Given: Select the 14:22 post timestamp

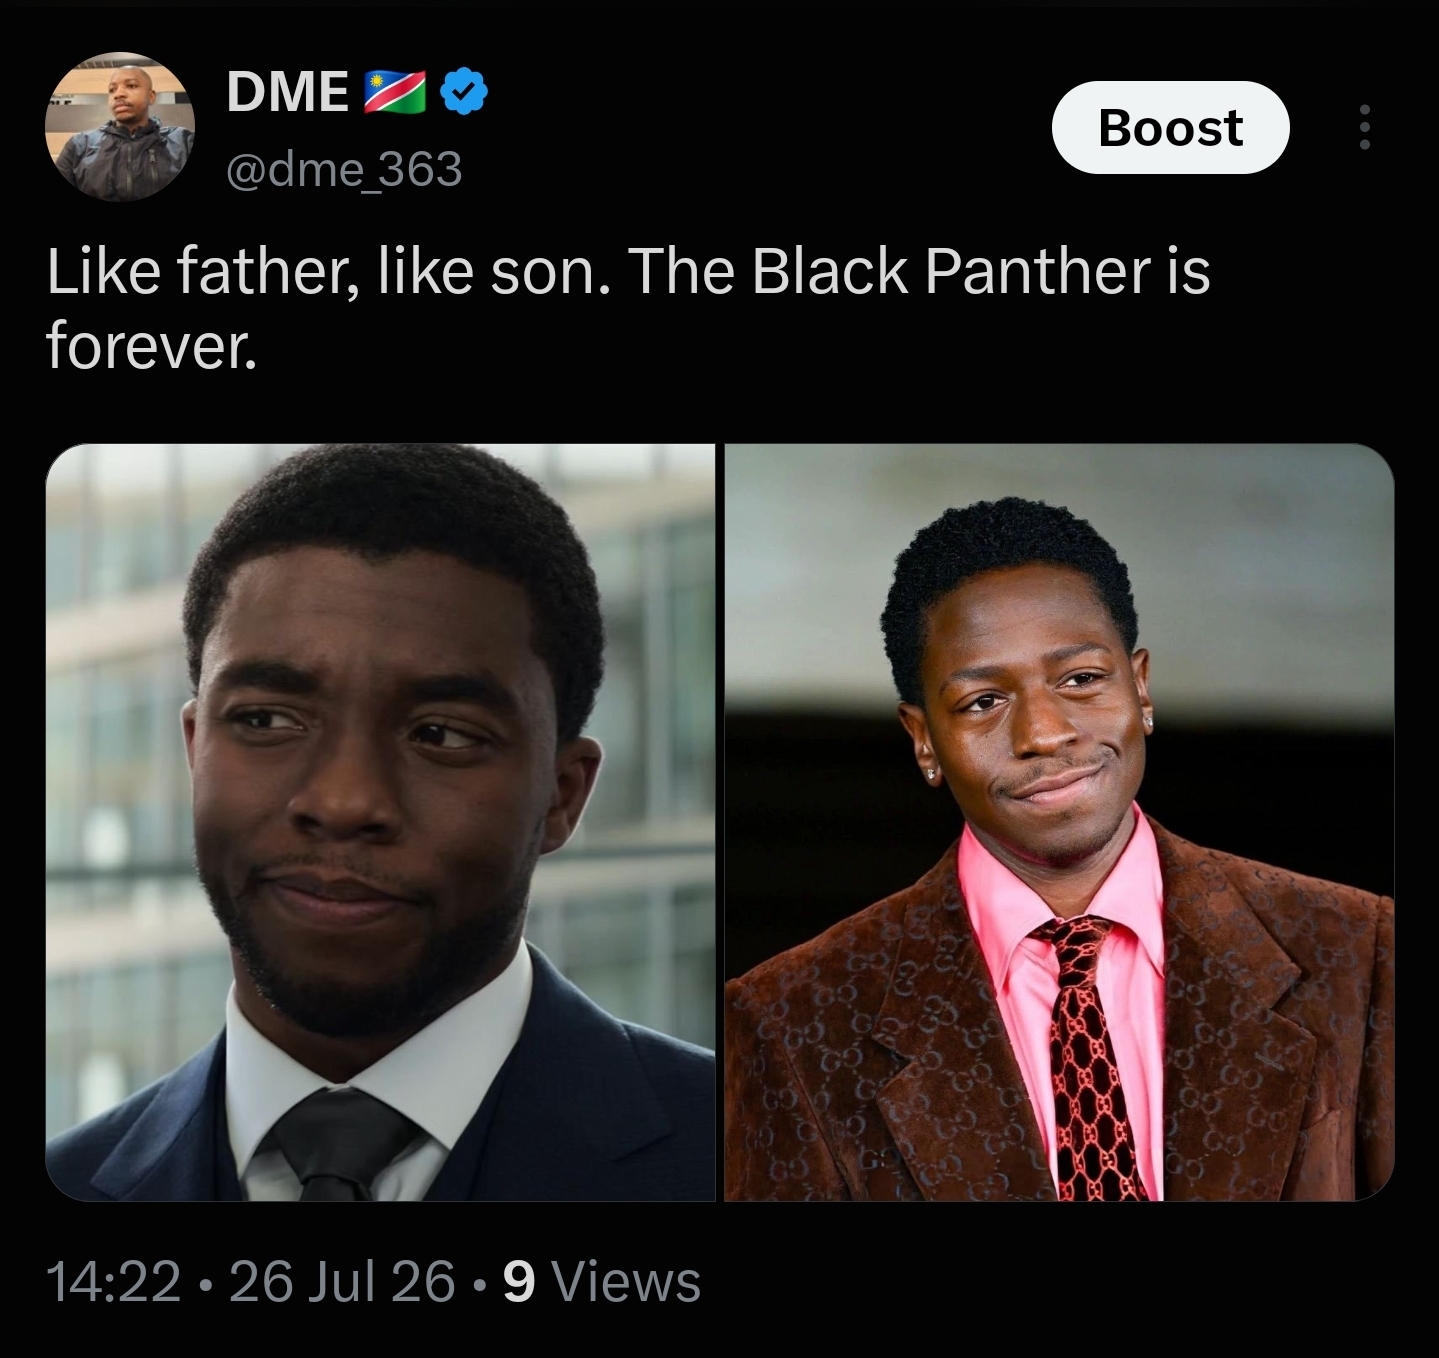Looking at the screenshot, I should click(114, 1282).
